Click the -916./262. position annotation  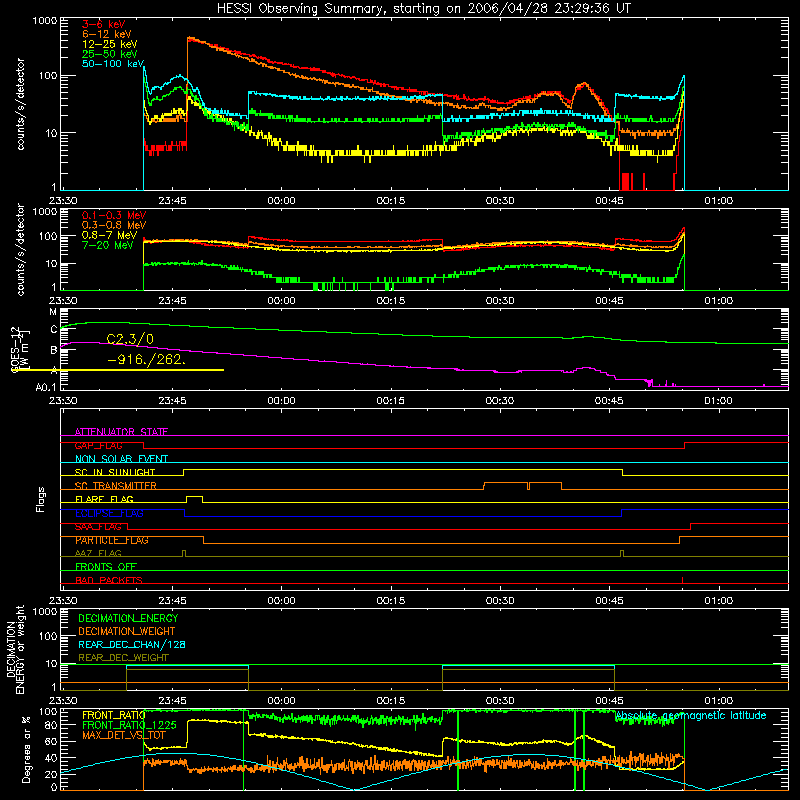tap(147, 360)
